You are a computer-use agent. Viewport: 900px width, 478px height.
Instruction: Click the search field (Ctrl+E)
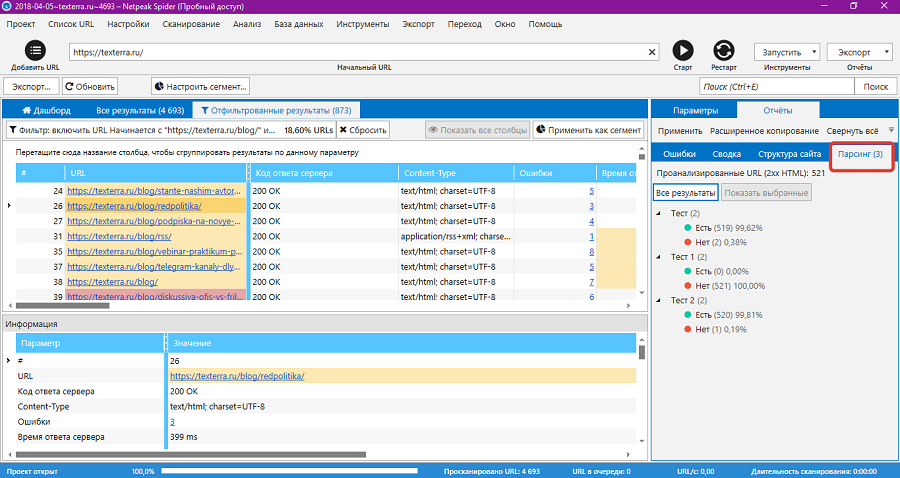pyautogui.click(x=777, y=87)
